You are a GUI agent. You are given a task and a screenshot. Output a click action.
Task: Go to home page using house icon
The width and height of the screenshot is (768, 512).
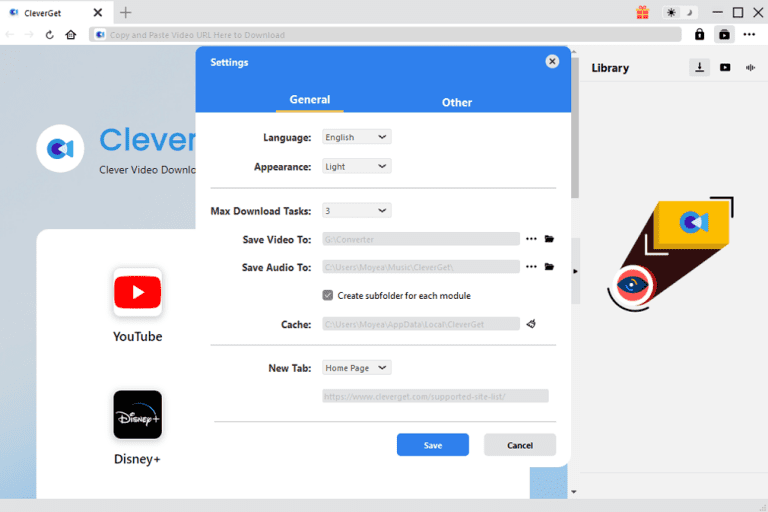(x=71, y=34)
